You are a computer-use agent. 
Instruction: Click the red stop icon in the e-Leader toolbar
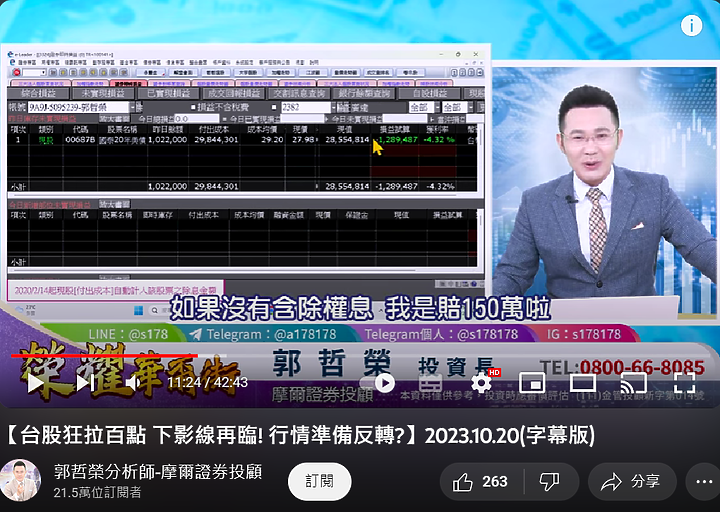click(16, 73)
